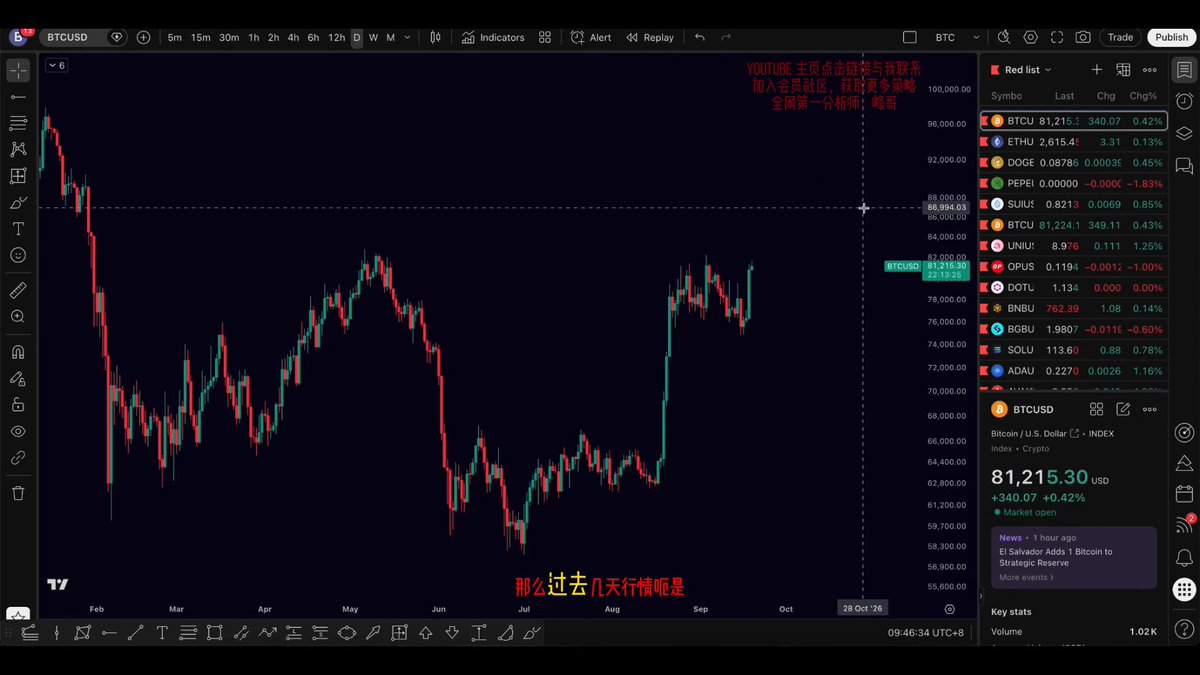
Task: Toggle lock all drawings padlock
Action: 18,405
